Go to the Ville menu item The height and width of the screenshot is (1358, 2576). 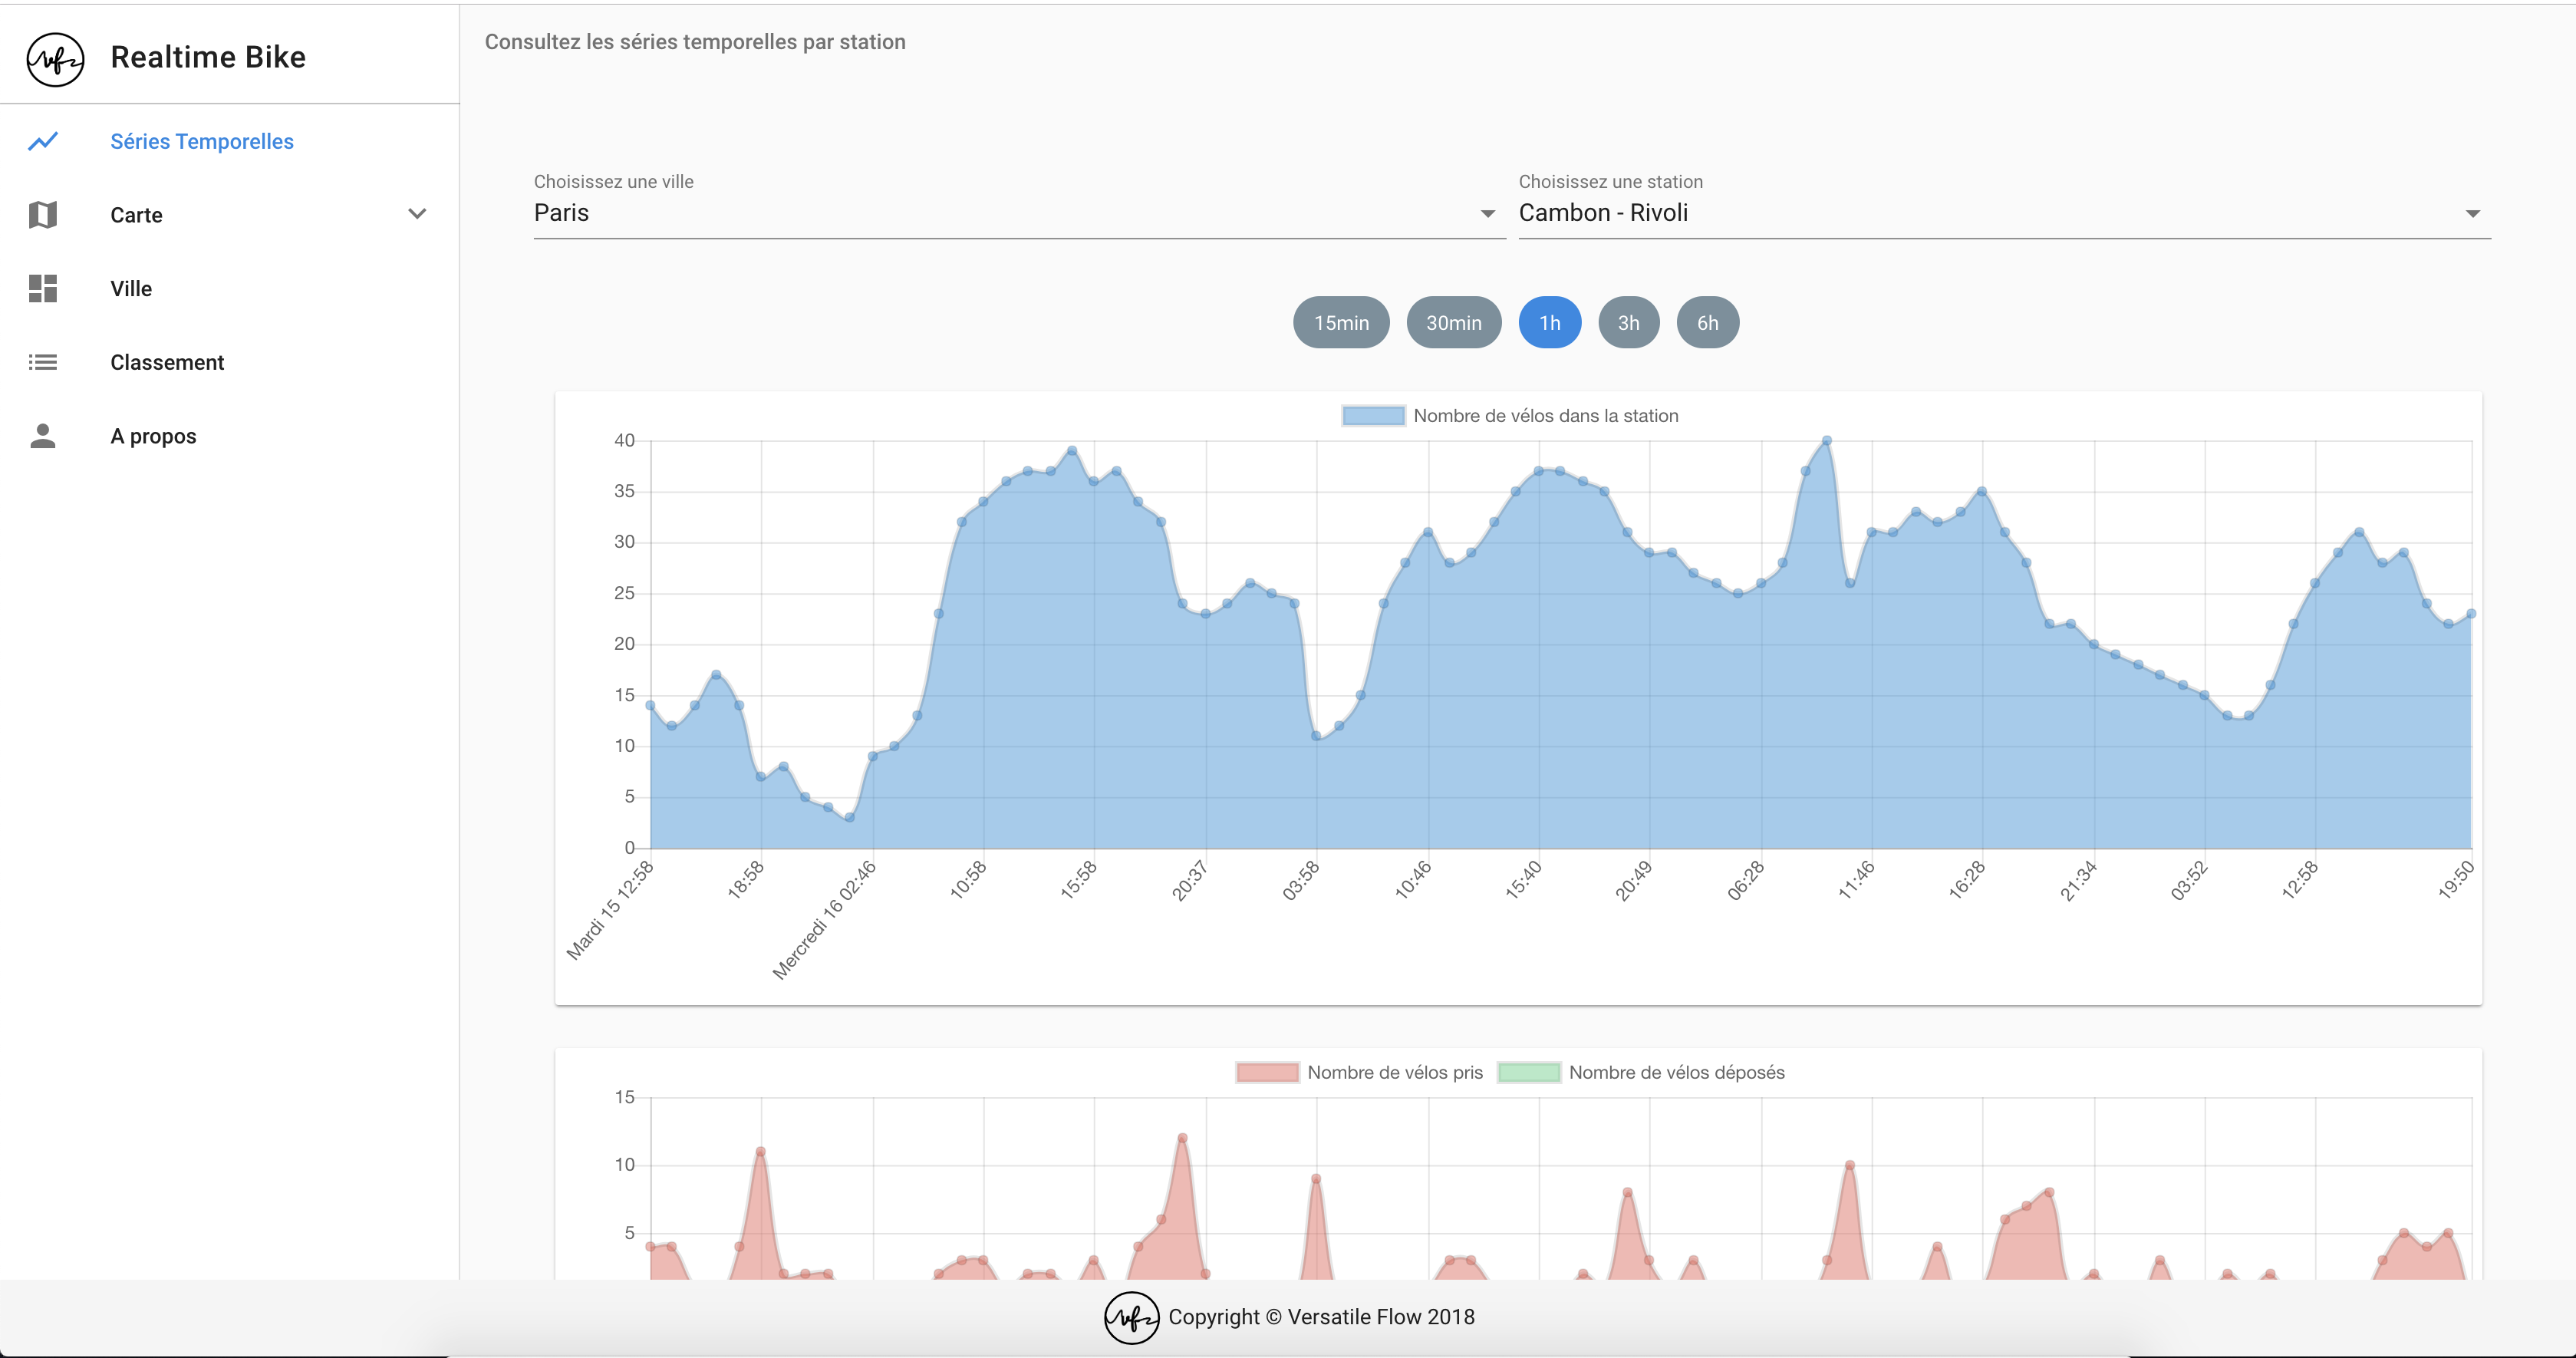131,289
